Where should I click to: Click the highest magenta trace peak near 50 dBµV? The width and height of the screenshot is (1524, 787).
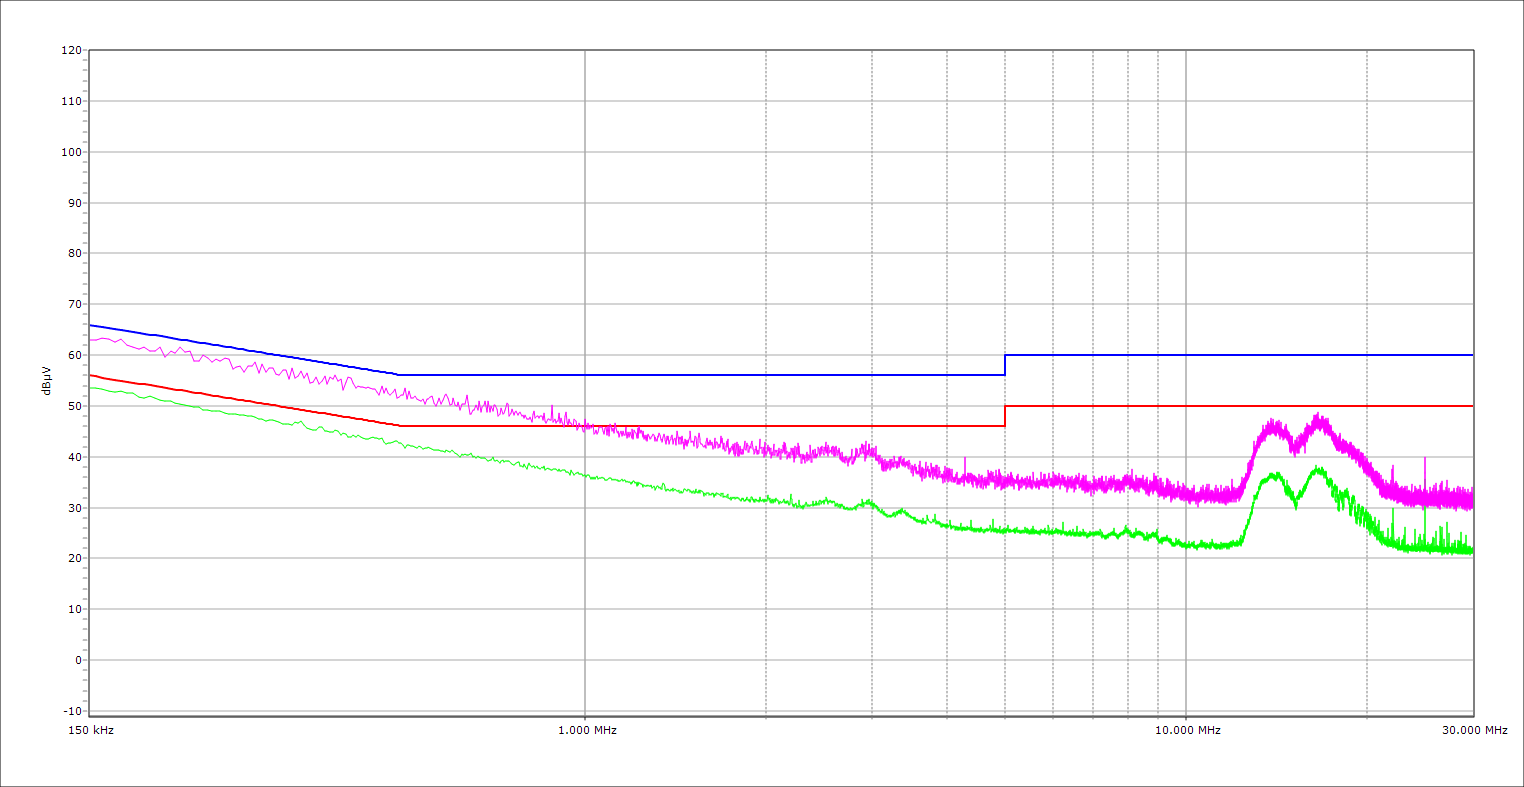pyautogui.click(x=1319, y=415)
